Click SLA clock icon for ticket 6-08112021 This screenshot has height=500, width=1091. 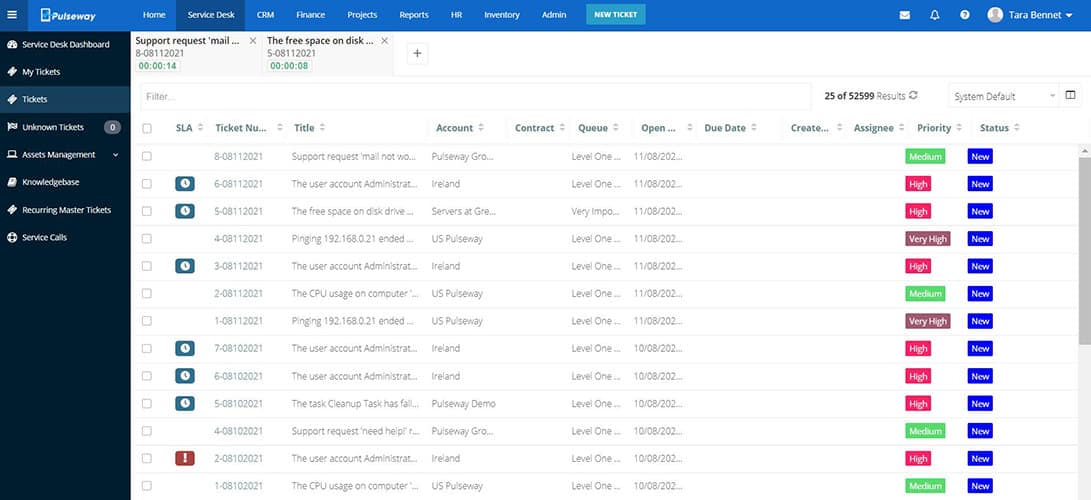[x=184, y=184]
